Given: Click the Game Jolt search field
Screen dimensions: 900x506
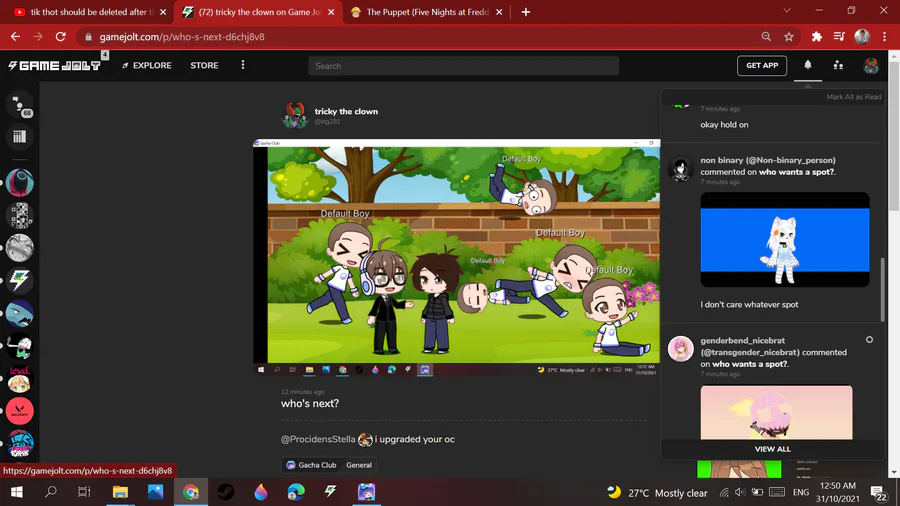Looking at the screenshot, I should pos(464,66).
